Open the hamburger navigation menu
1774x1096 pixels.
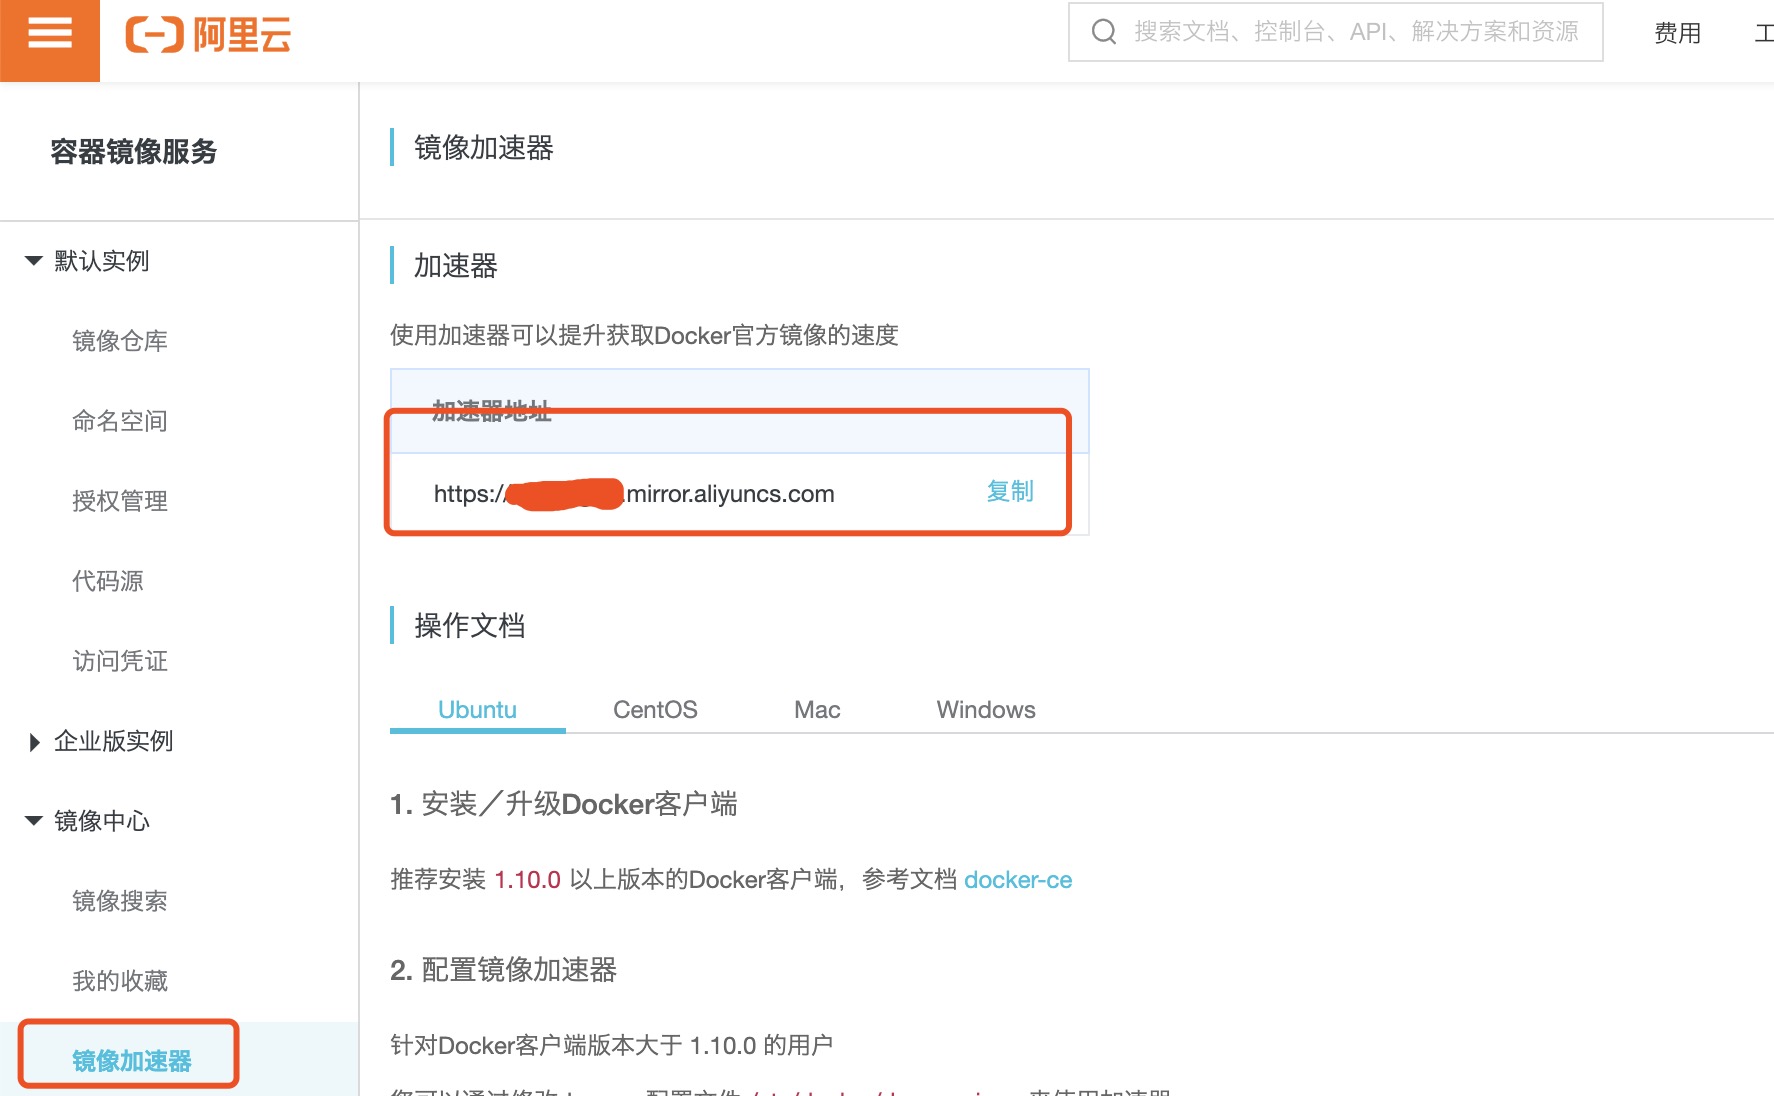click(x=49, y=31)
